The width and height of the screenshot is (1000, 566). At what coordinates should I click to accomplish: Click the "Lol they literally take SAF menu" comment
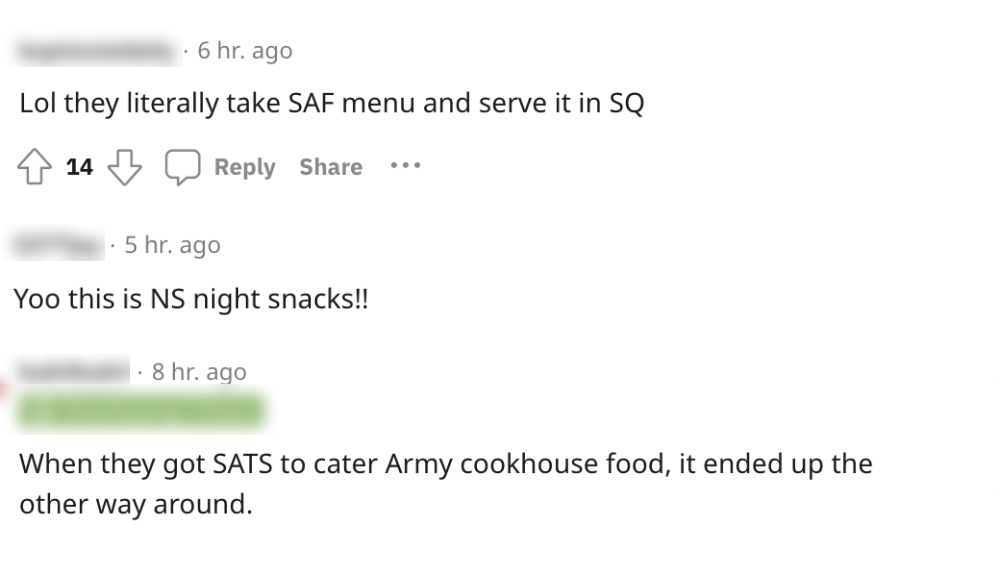[x=331, y=104]
